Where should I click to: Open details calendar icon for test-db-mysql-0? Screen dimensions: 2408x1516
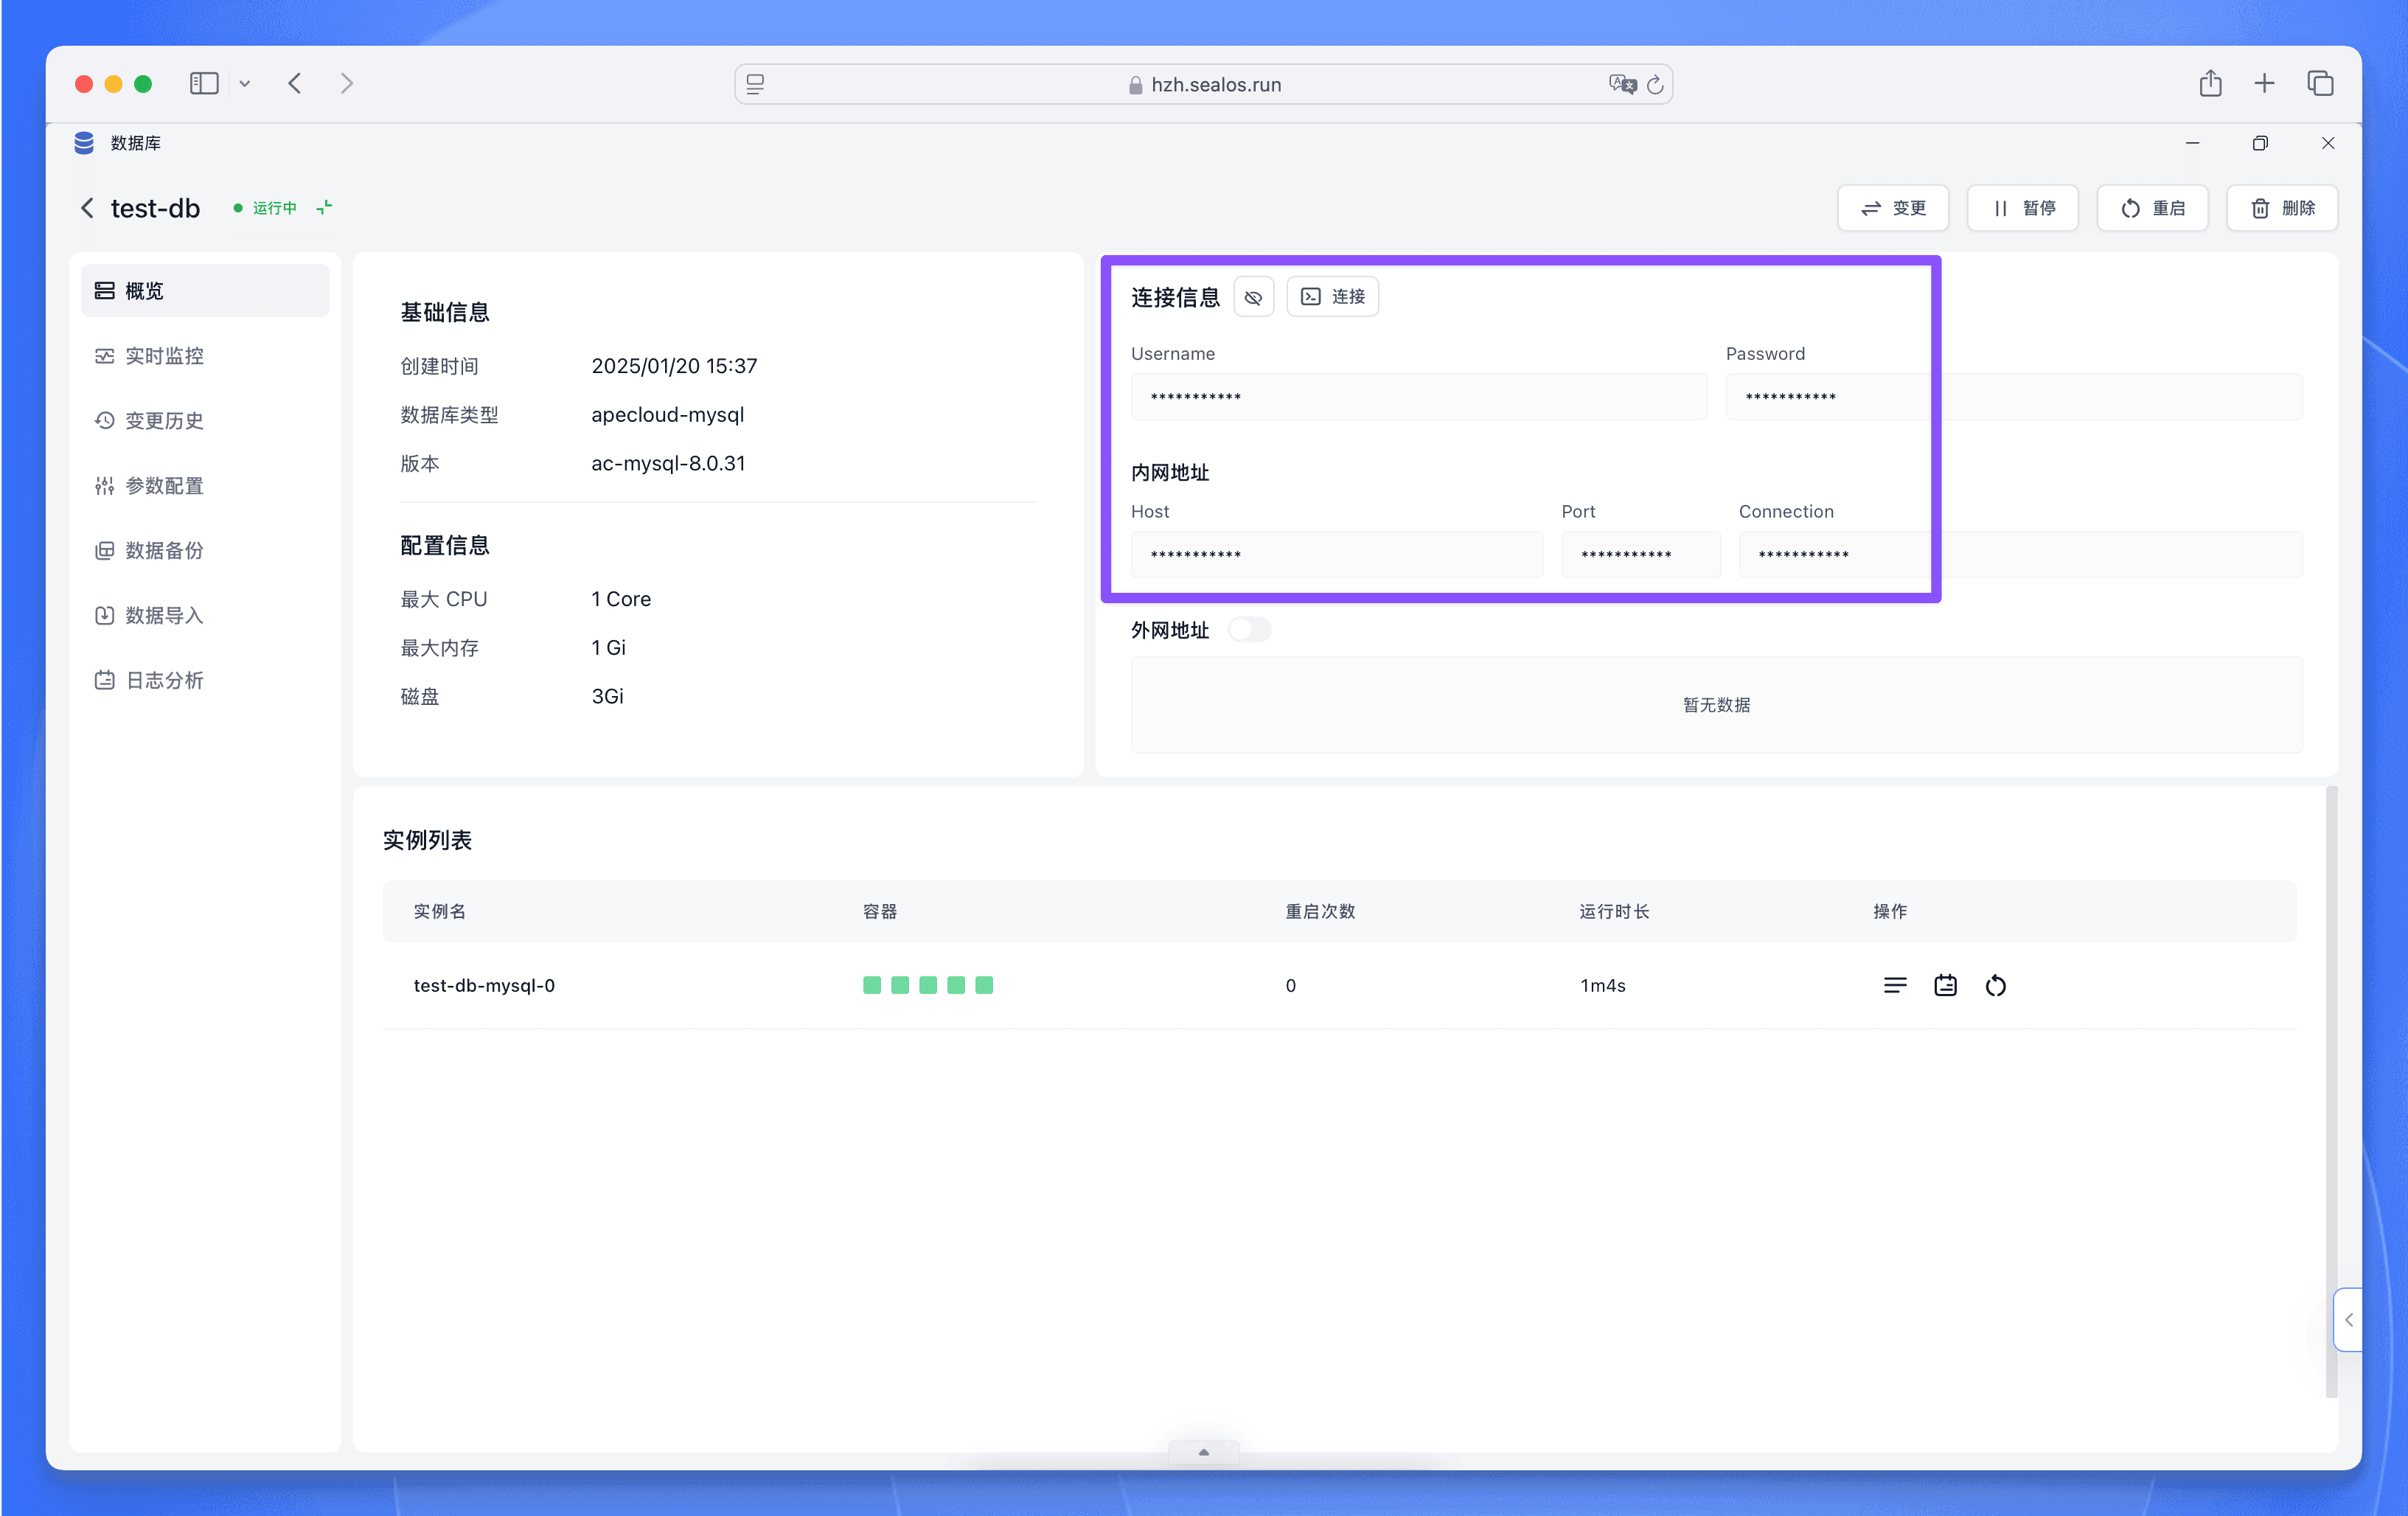(1945, 985)
